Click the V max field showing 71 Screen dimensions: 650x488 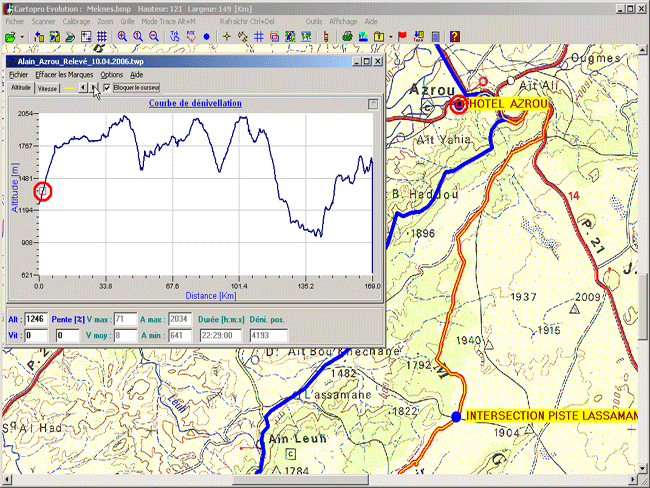pyautogui.click(x=125, y=319)
